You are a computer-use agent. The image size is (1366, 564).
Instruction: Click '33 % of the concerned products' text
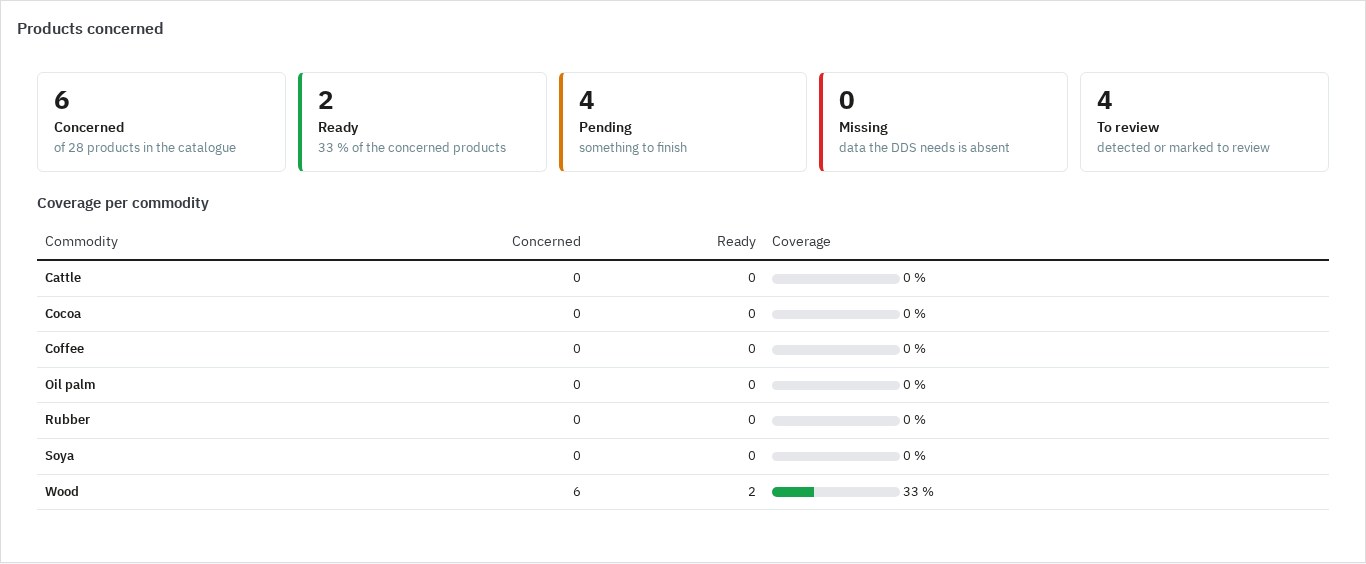tap(412, 148)
